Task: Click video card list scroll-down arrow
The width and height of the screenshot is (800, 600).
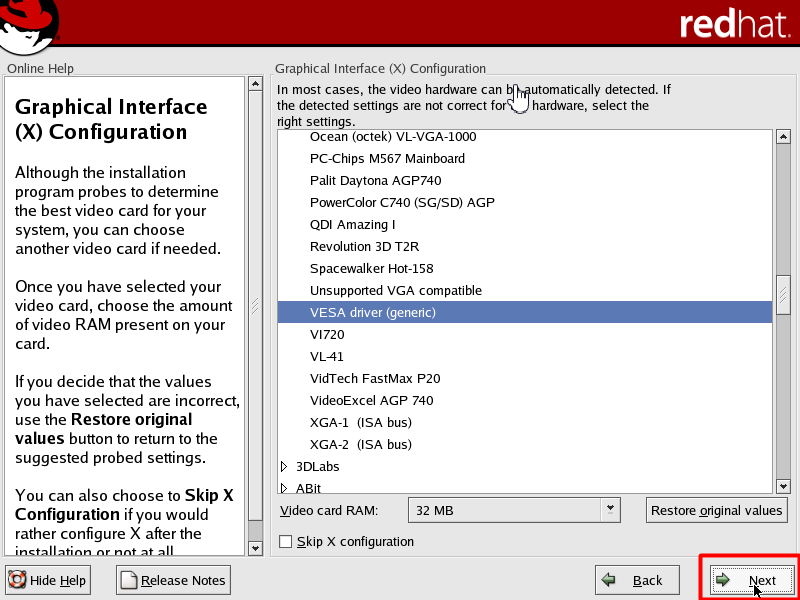Action: (x=783, y=486)
